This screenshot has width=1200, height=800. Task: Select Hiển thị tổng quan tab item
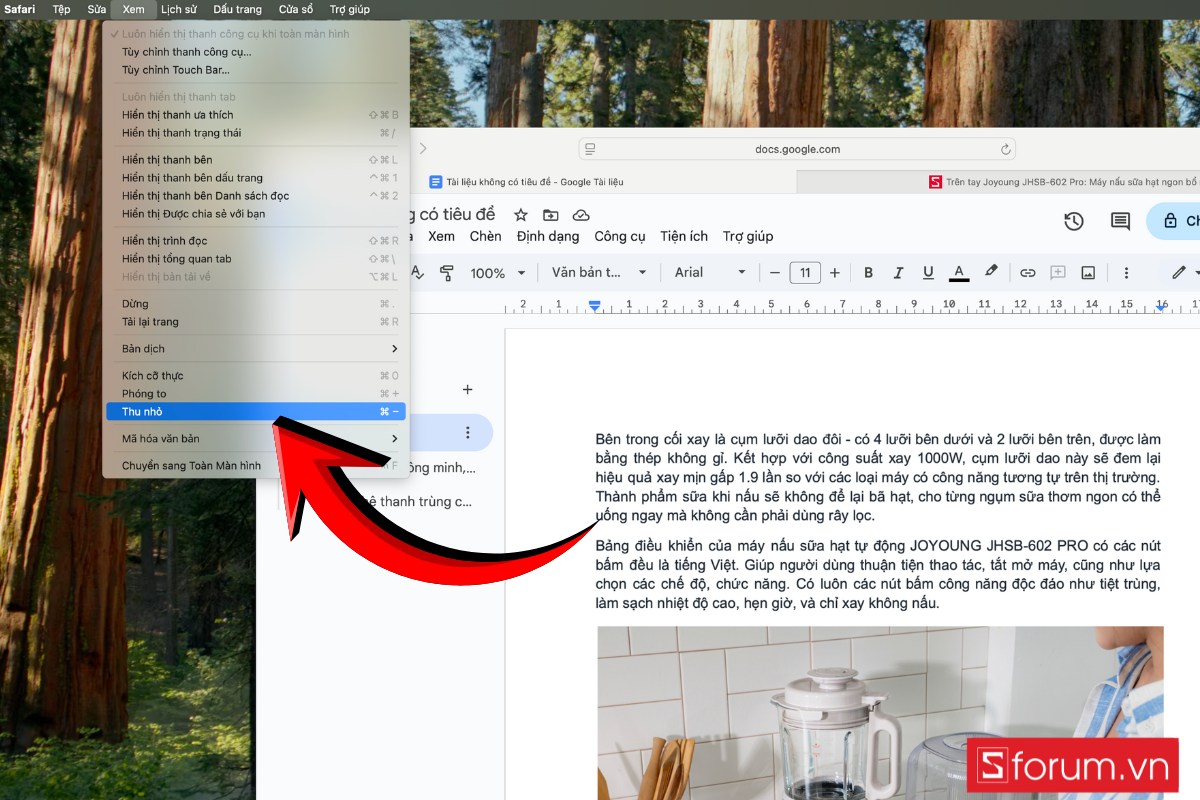coord(256,258)
